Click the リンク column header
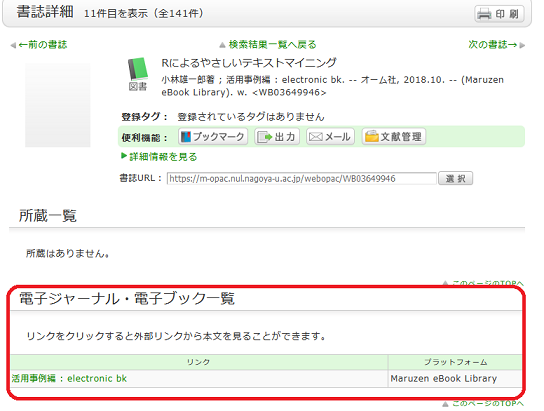544x411 pixels. 198,362
